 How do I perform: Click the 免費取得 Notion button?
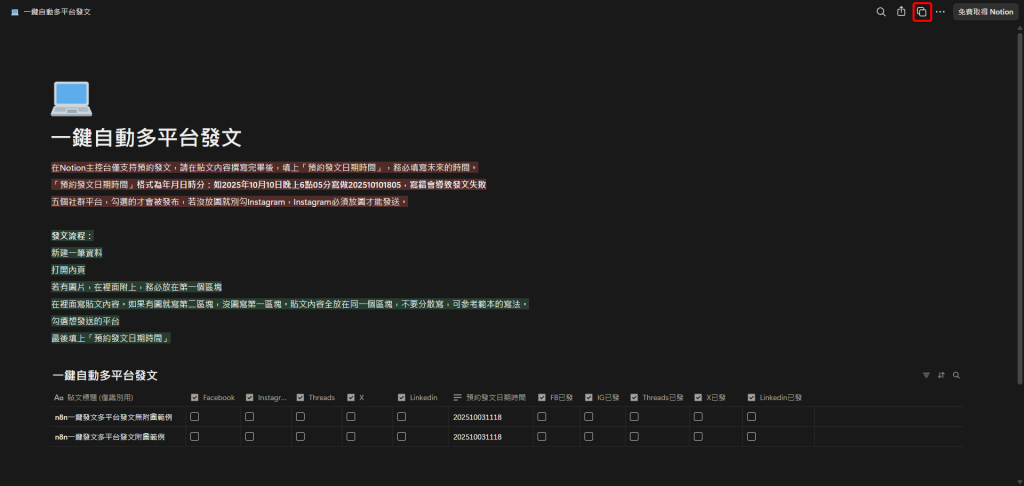coord(985,12)
